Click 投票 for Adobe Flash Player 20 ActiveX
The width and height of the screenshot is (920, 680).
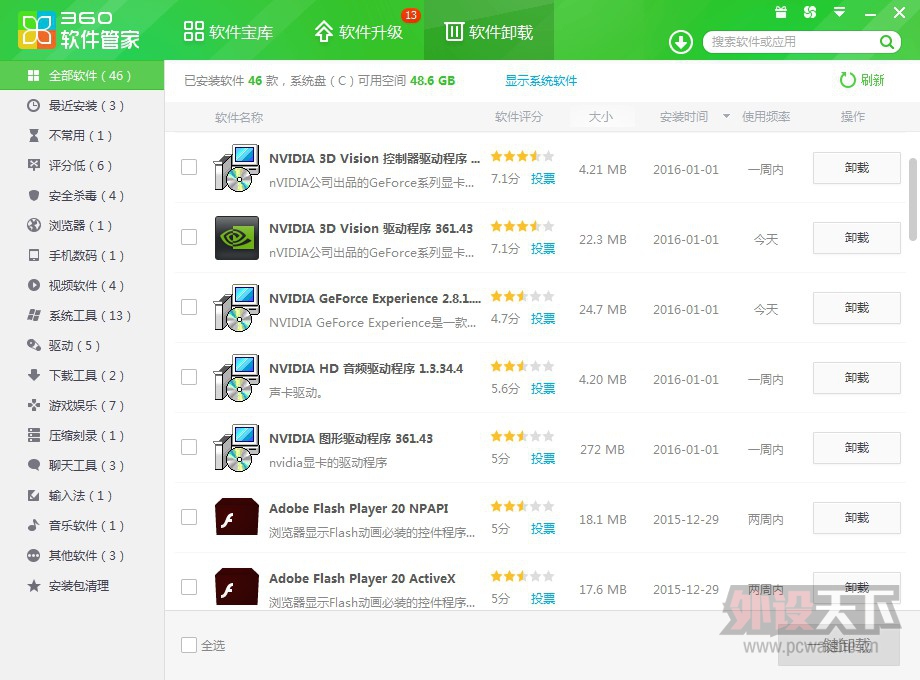(x=543, y=598)
